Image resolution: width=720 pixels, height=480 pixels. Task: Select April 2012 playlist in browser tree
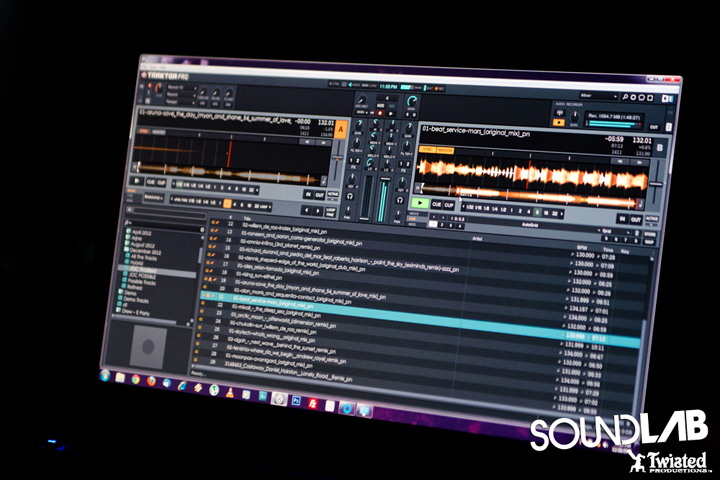click(141, 232)
